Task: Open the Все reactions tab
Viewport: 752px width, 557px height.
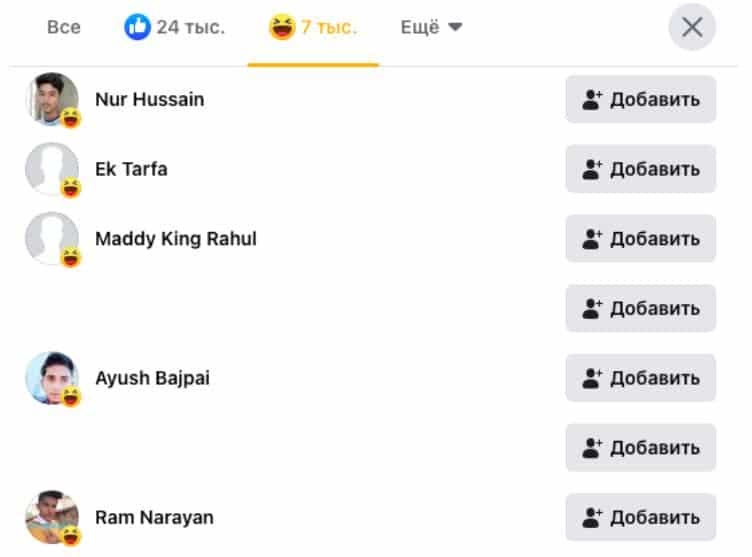Action: click(x=63, y=27)
